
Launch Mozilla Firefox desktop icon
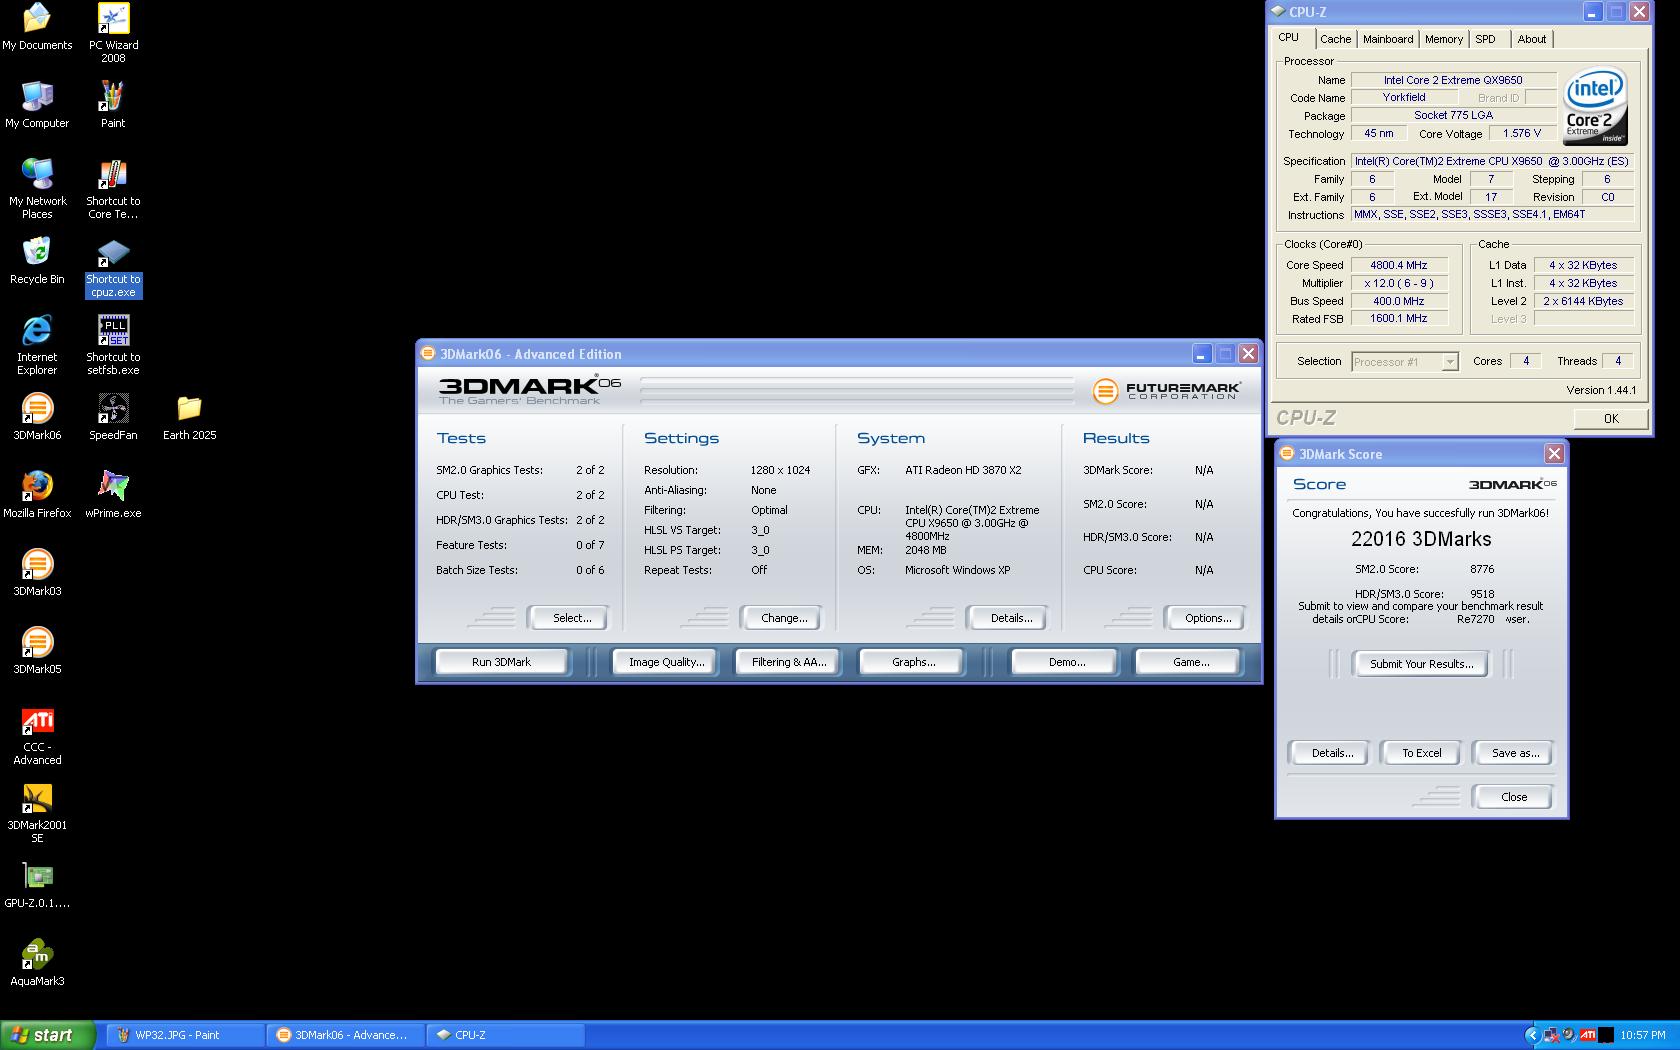coord(37,495)
